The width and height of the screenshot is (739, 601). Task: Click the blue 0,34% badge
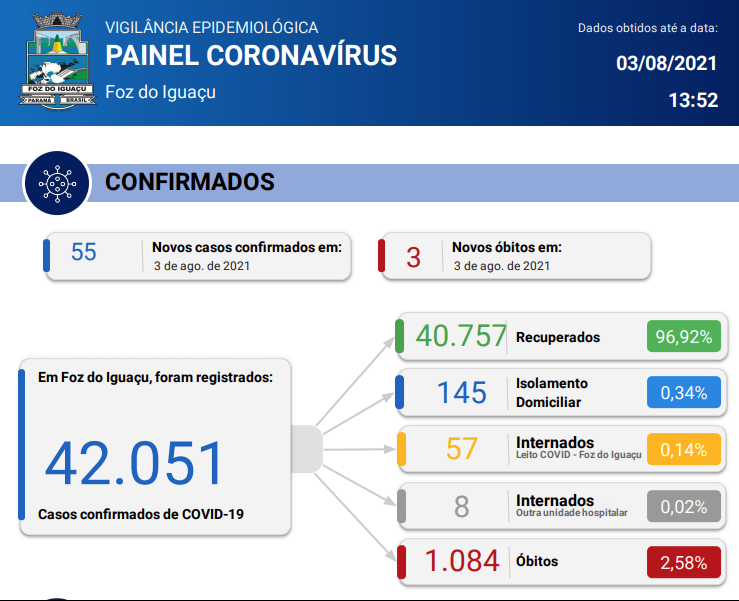tap(684, 392)
